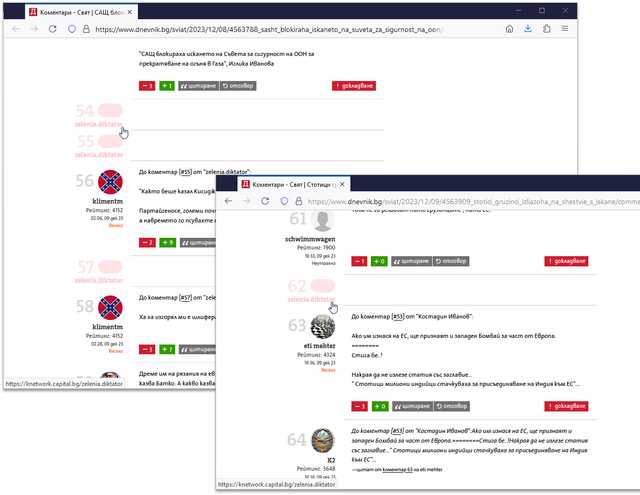Screen dimensions: 640x495
Task: Upvote comment 63 with +0
Action: tap(380, 406)
